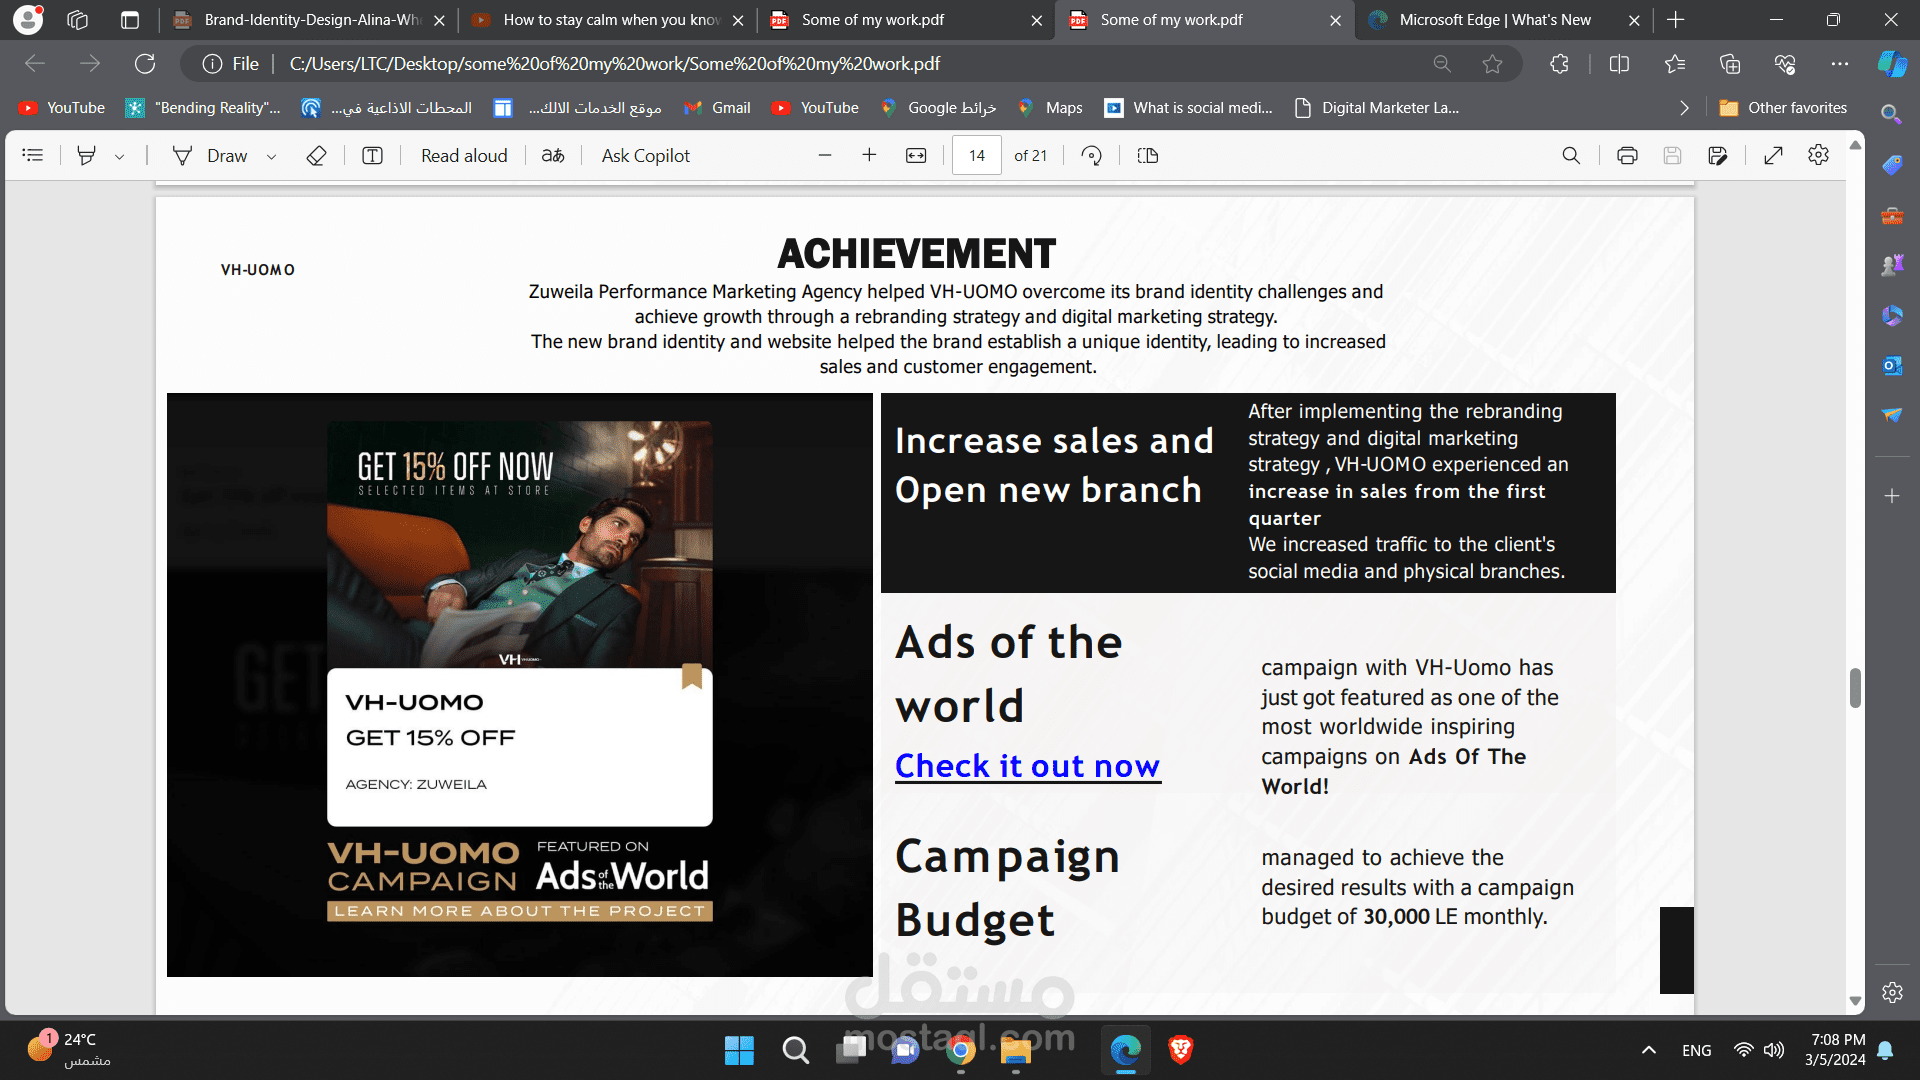This screenshot has height=1080, width=1920.
Task: Click the Add text tool icon
Action: (372, 156)
